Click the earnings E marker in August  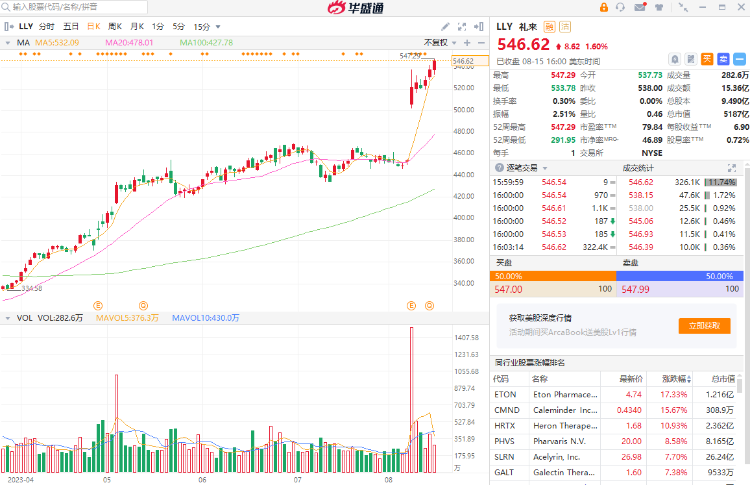411,304
